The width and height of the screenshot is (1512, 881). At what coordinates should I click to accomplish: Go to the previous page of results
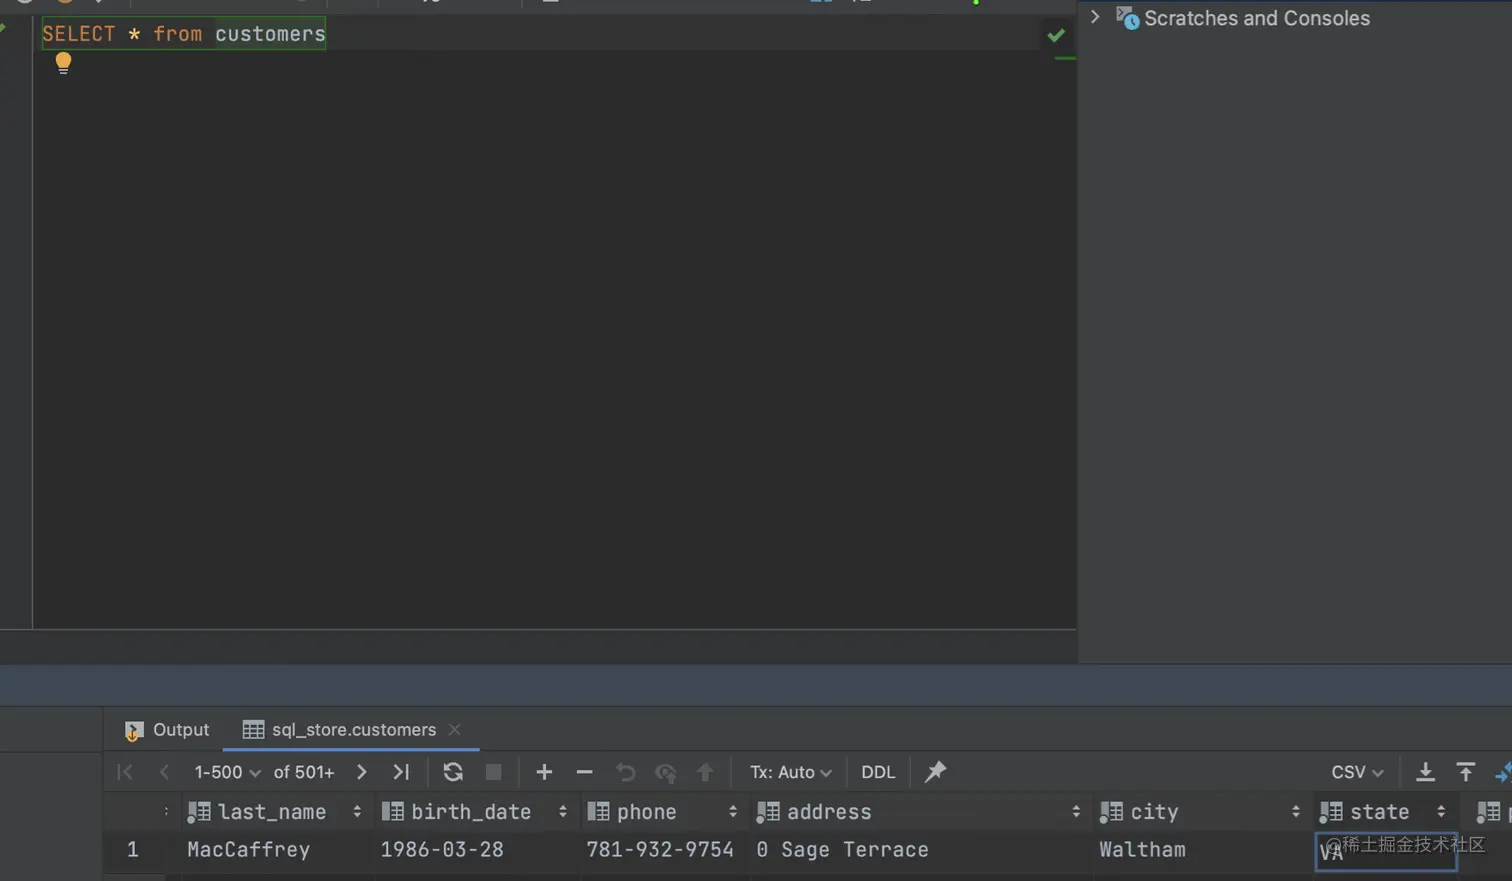pyautogui.click(x=165, y=772)
